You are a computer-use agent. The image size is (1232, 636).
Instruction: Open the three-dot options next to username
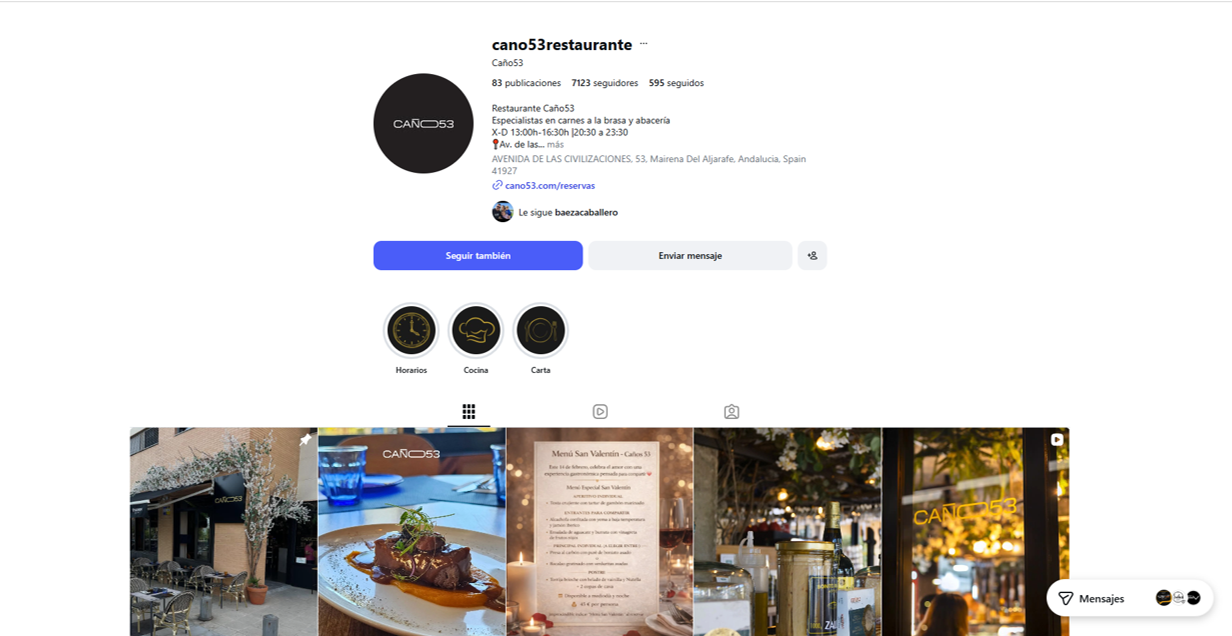[643, 44]
